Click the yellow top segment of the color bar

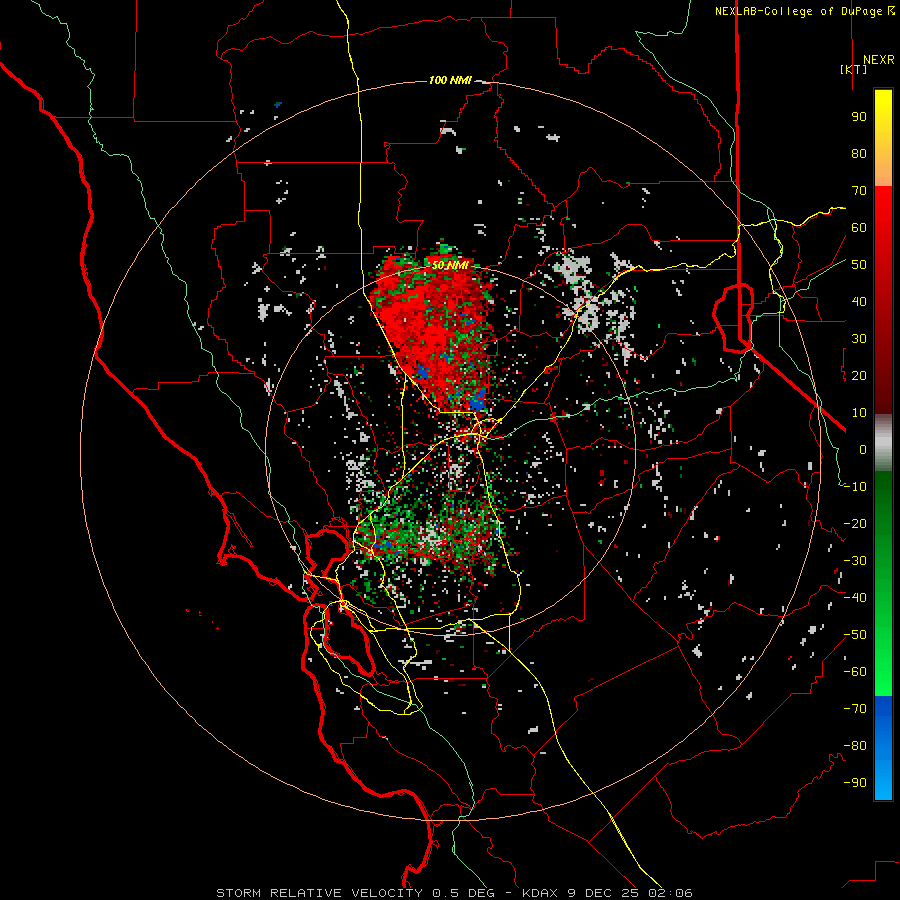coord(883,138)
